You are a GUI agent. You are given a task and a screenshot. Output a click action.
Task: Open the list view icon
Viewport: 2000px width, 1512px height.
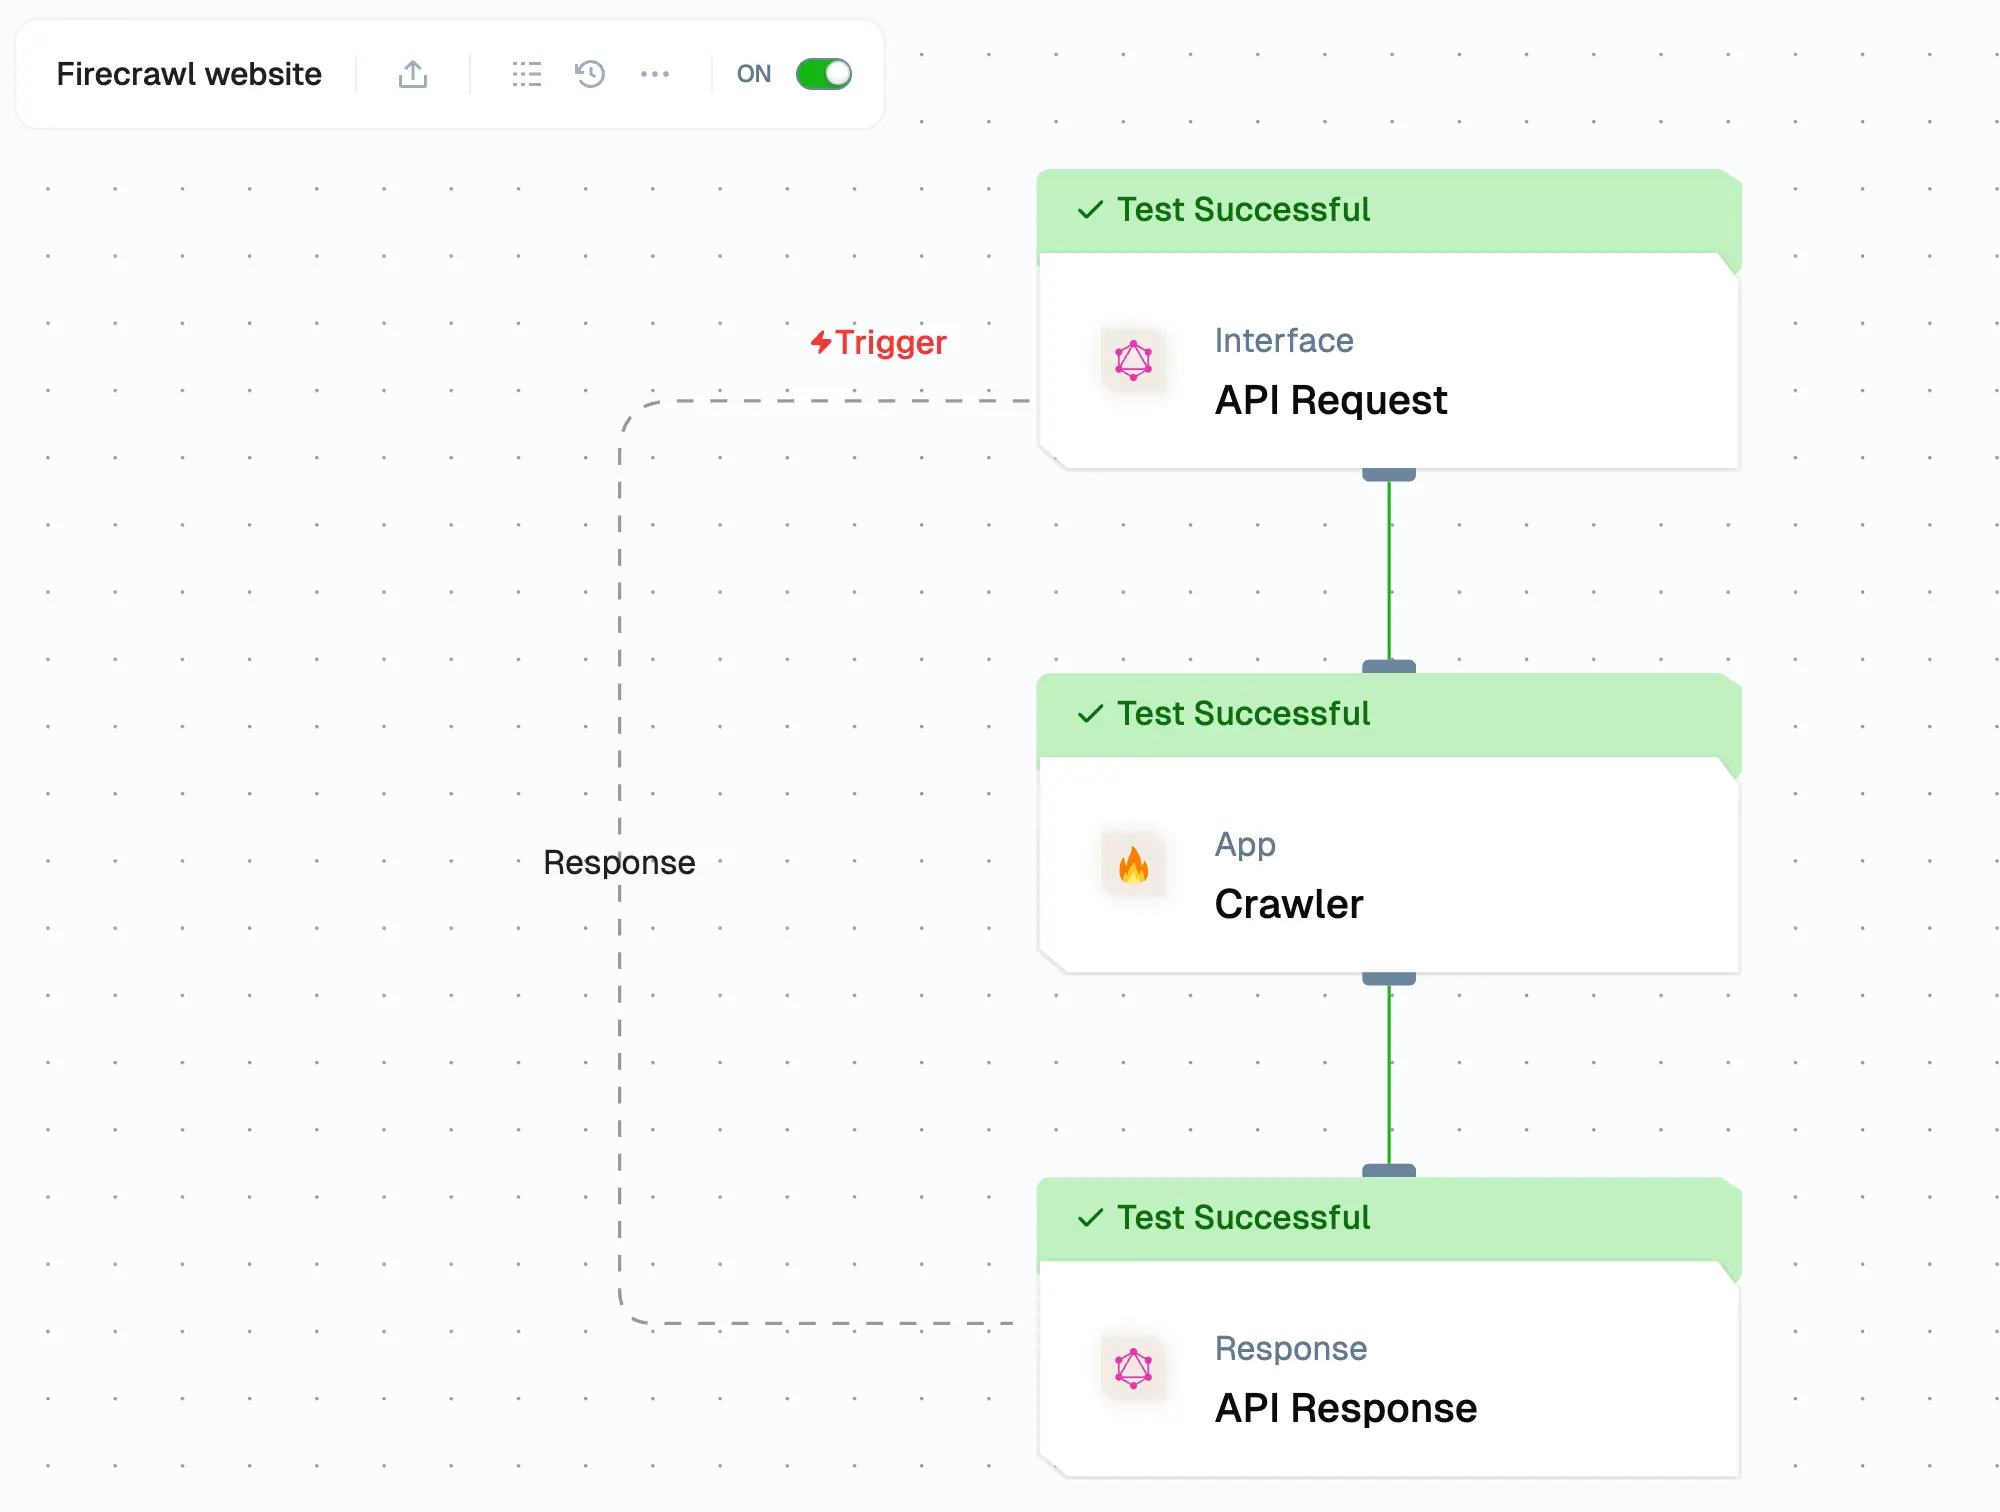(526, 74)
